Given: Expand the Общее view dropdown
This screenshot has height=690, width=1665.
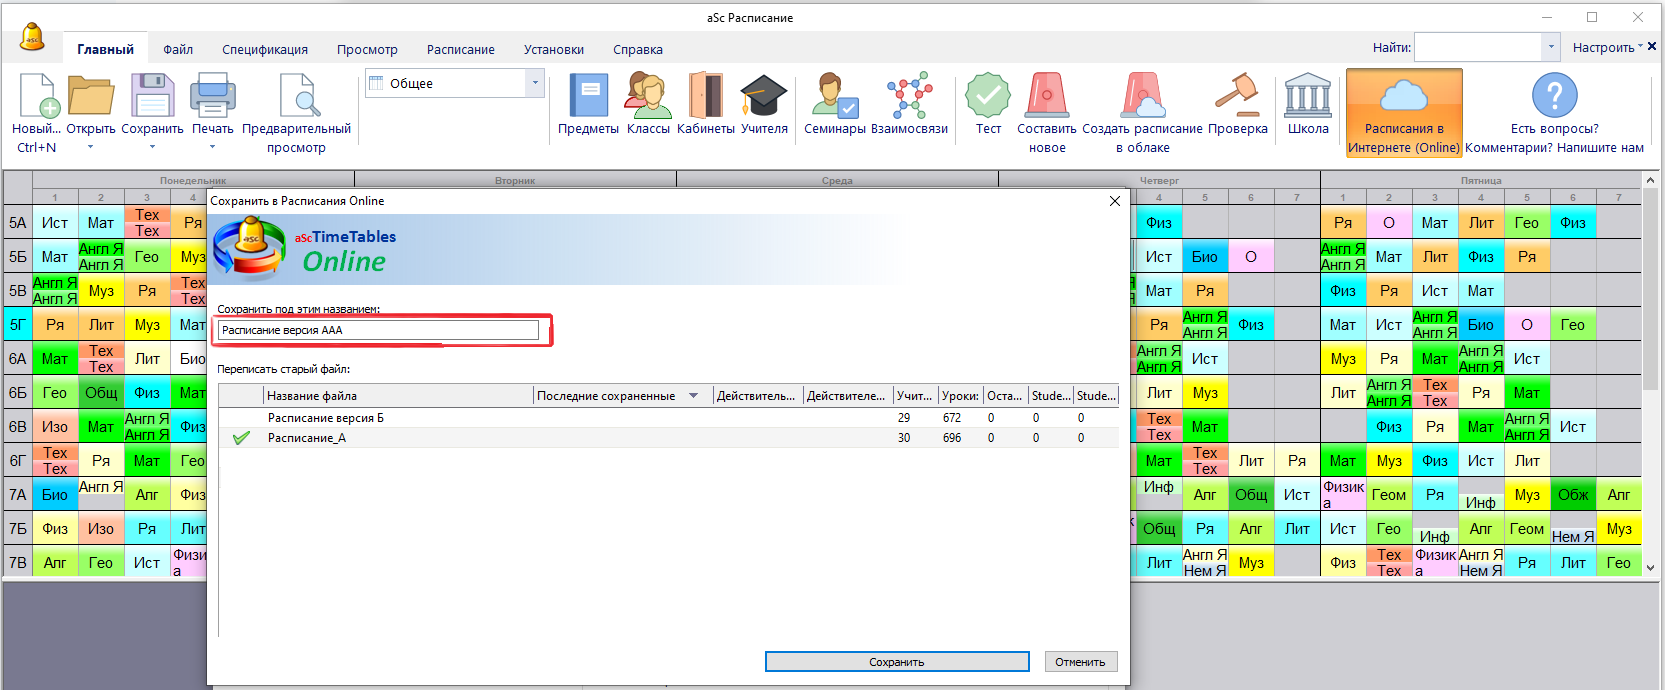Looking at the screenshot, I should pos(535,83).
